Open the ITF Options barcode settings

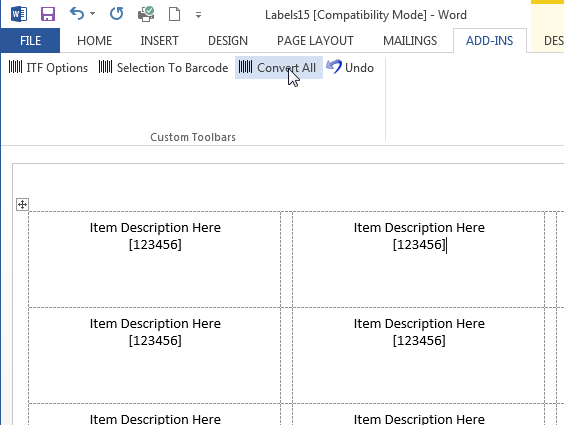48,68
